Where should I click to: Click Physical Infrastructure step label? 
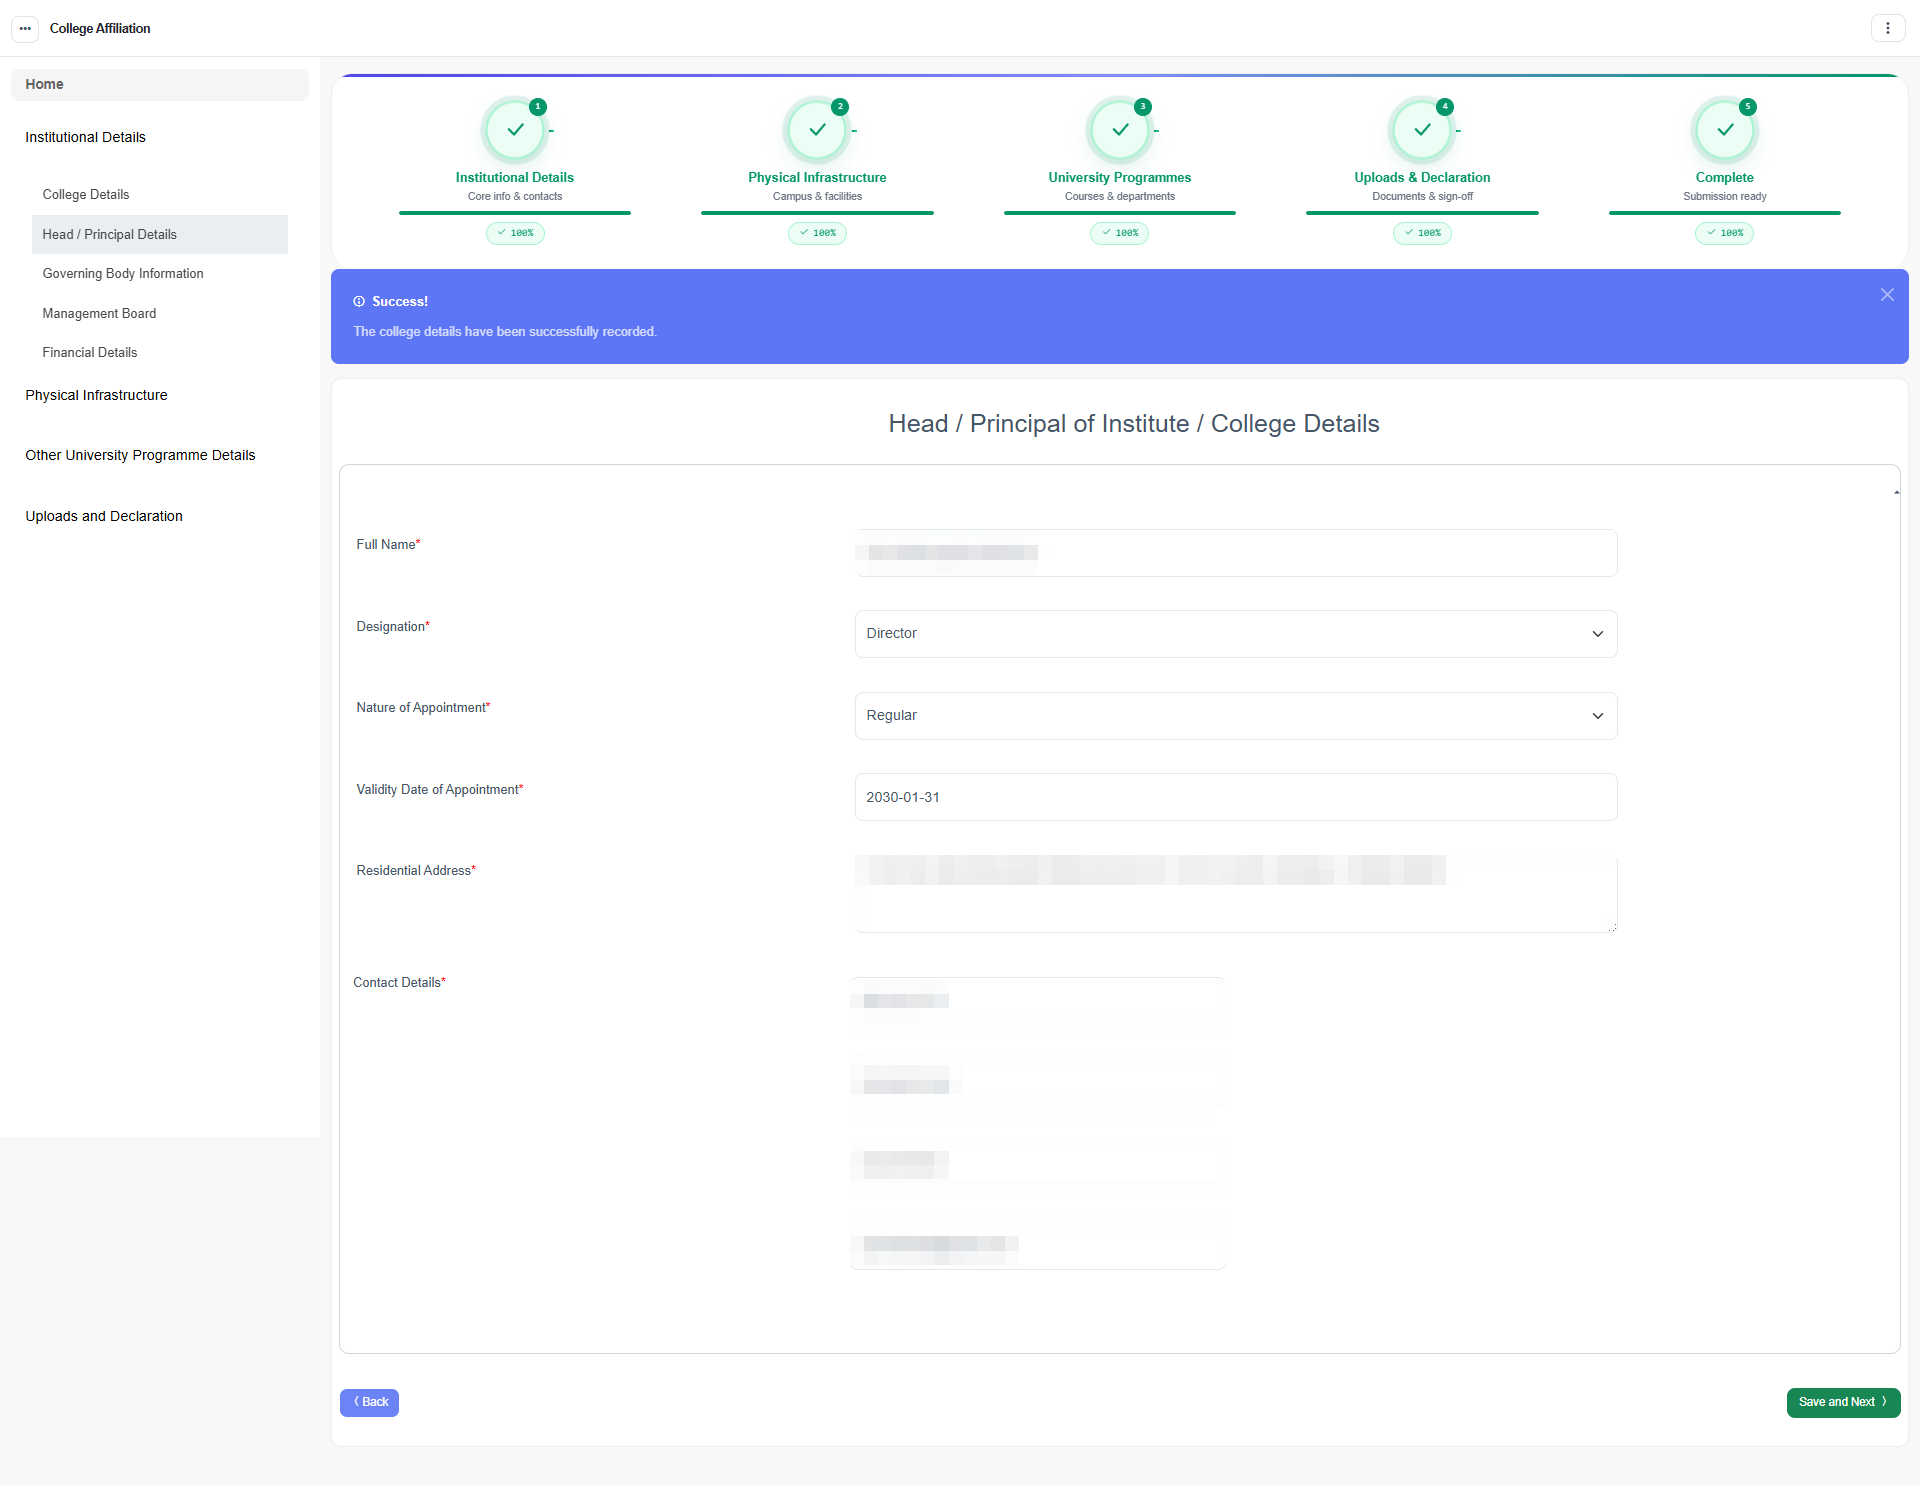[817, 177]
